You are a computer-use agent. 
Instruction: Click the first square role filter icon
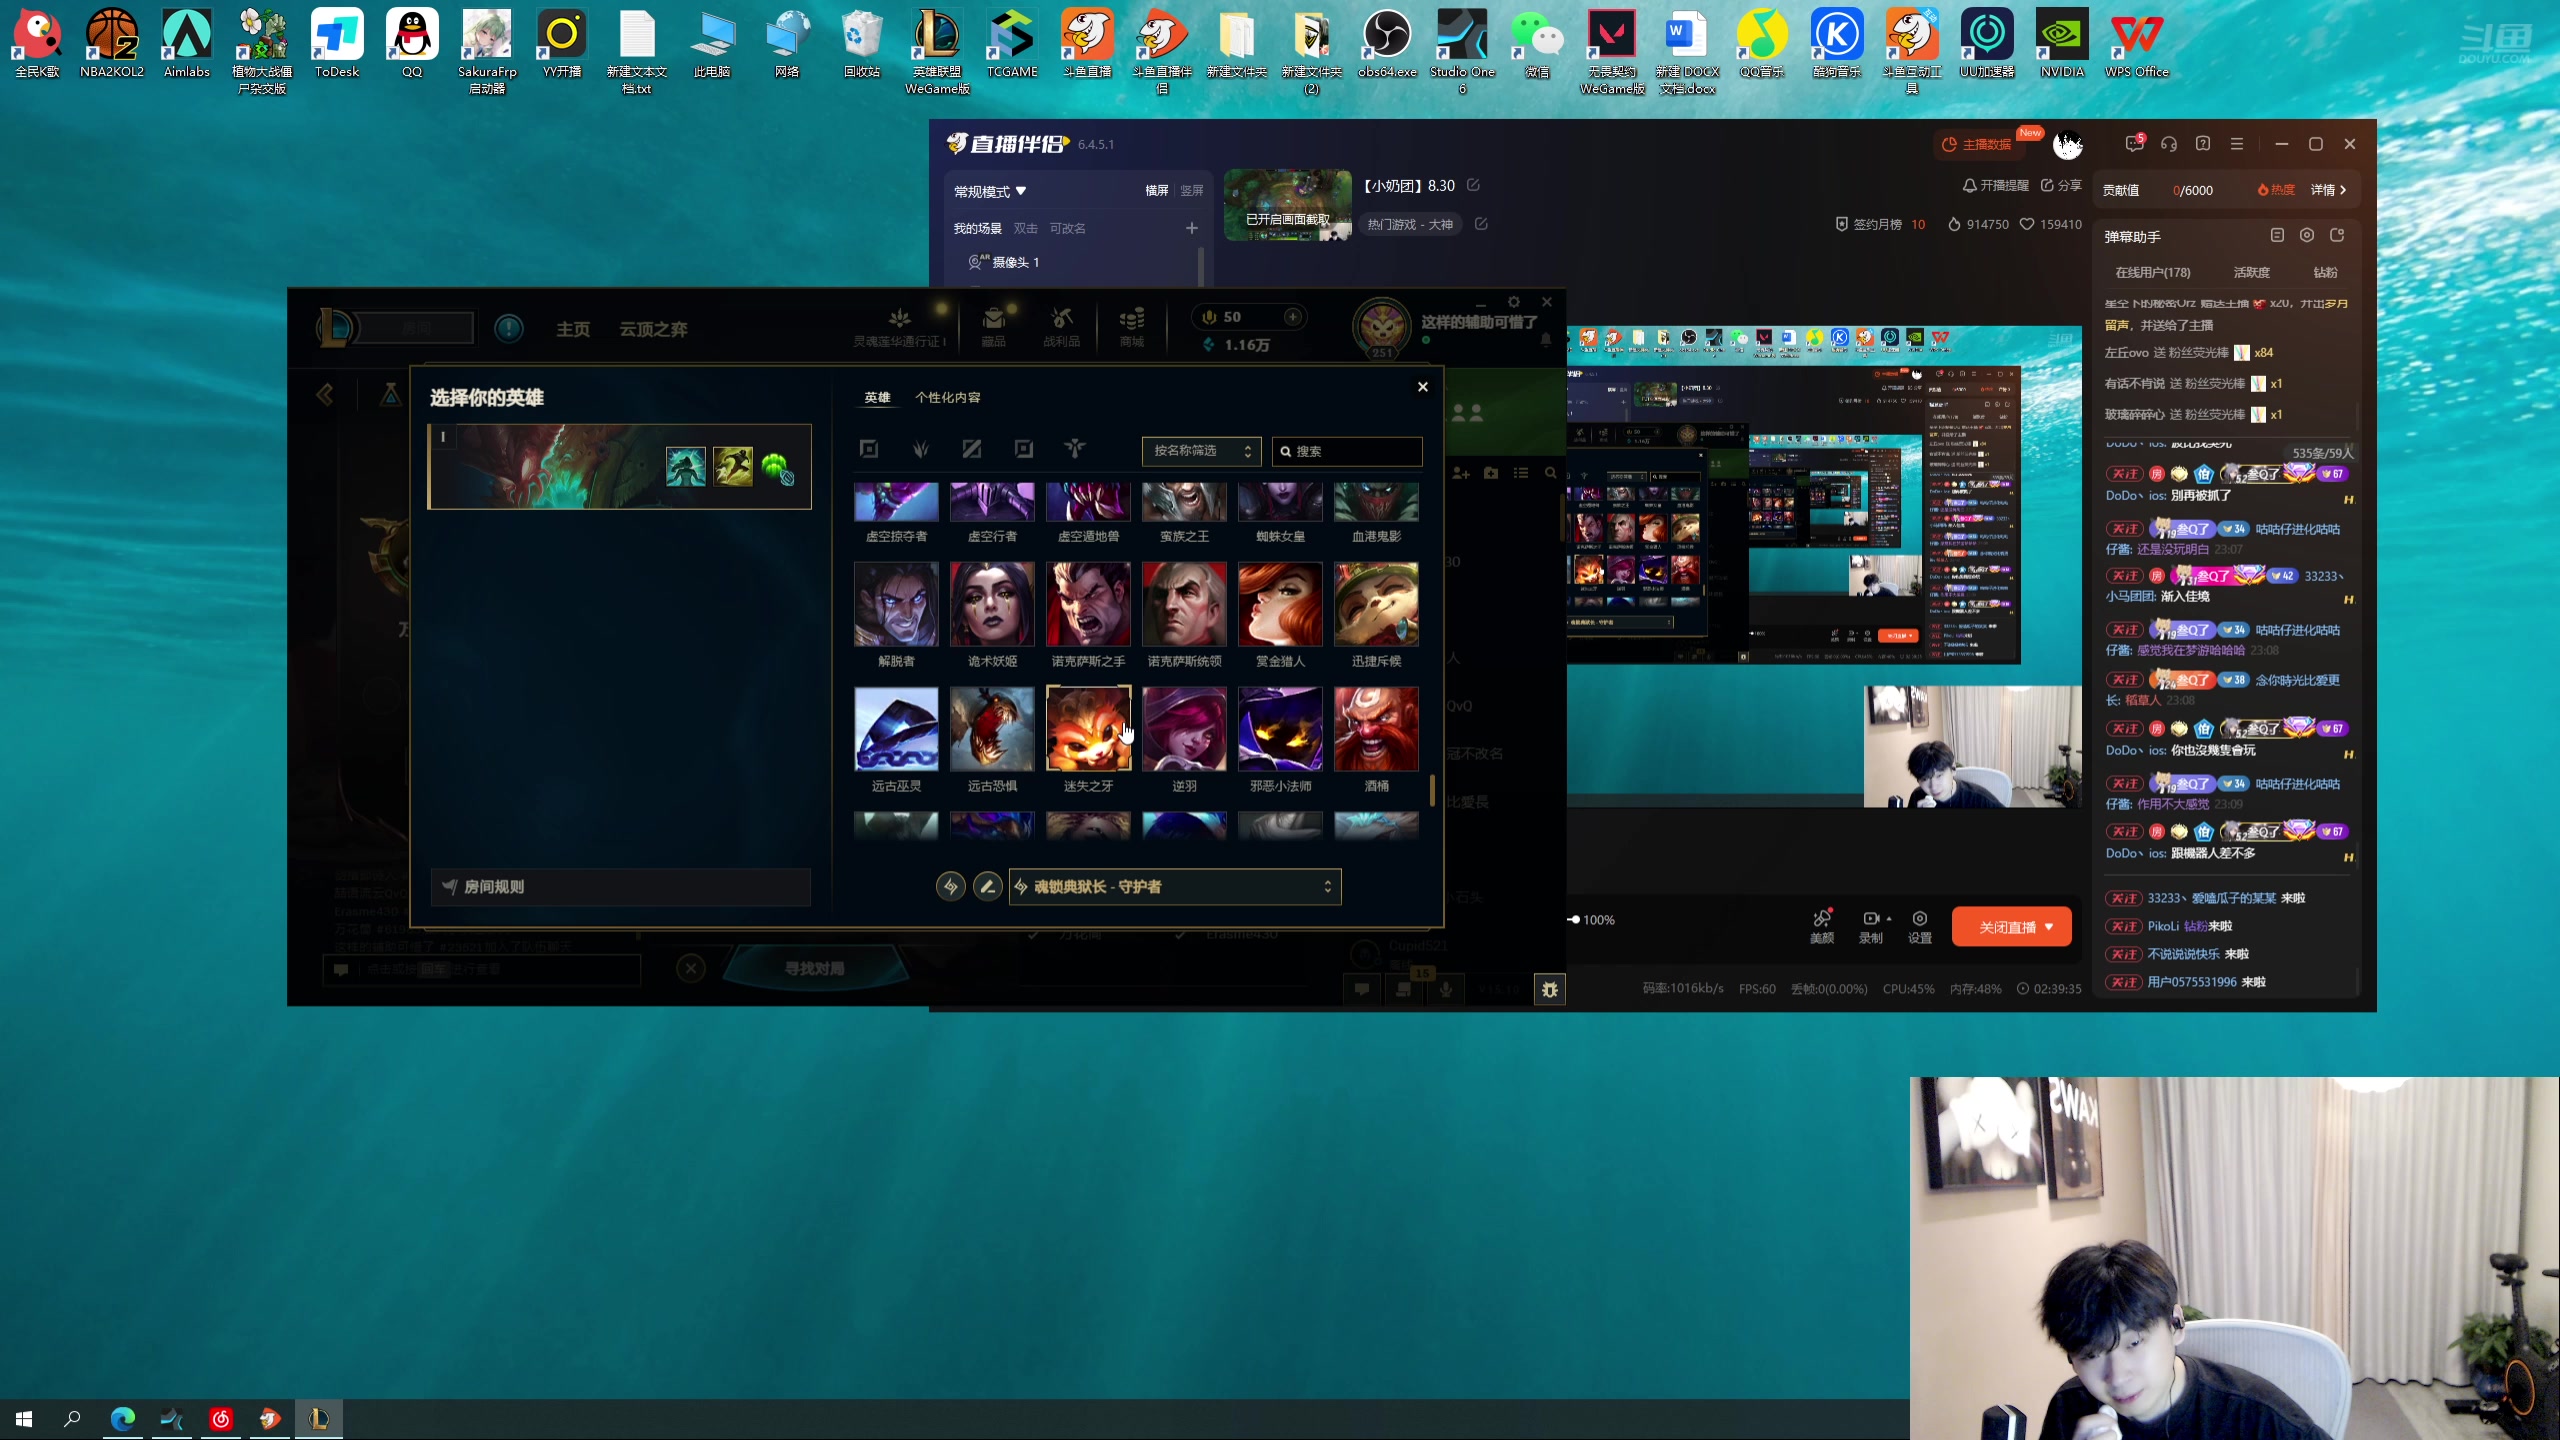(x=869, y=449)
